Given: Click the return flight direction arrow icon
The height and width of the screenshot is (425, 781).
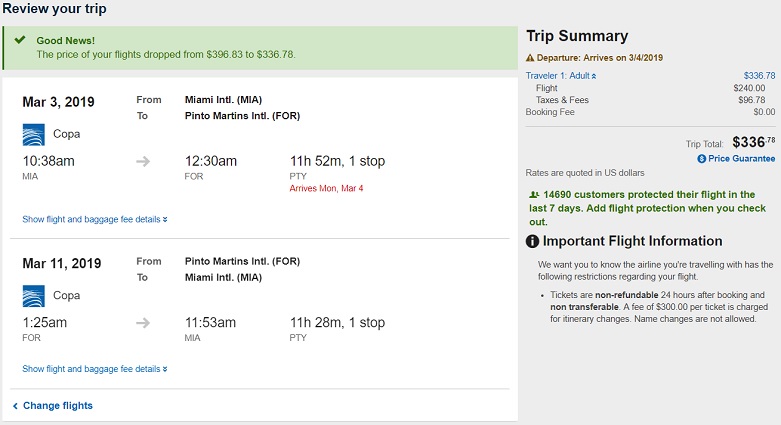Looking at the screenshot, I should [x=143, y=323].
